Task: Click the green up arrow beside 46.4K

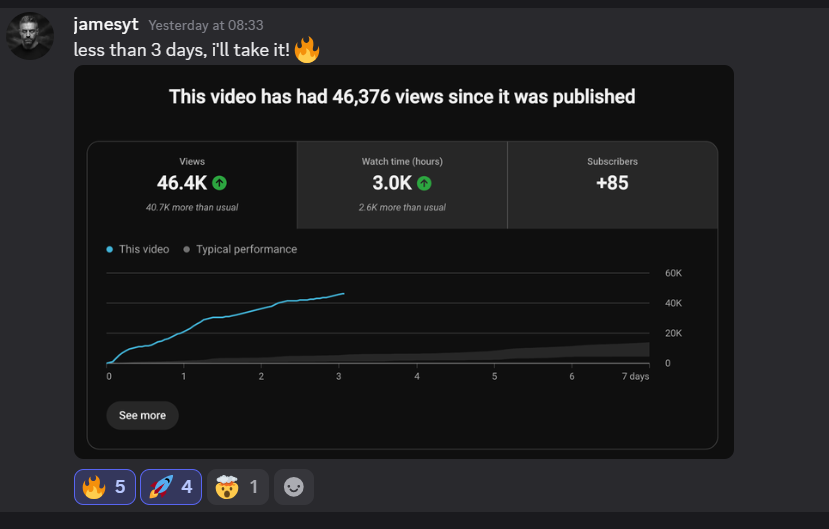Action: coord(219,183)
